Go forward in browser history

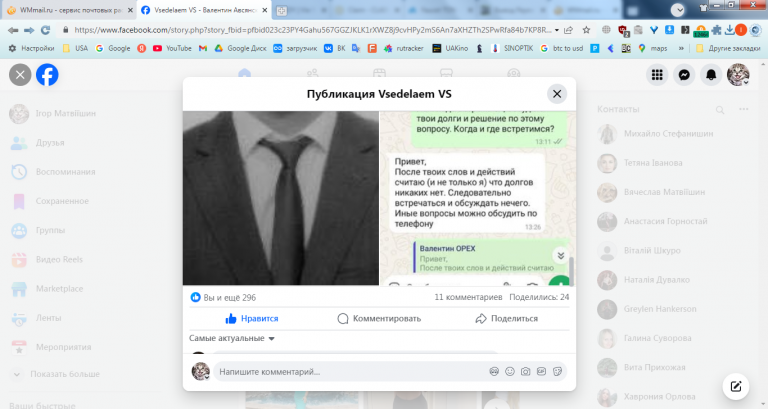[x=29, y=30]
